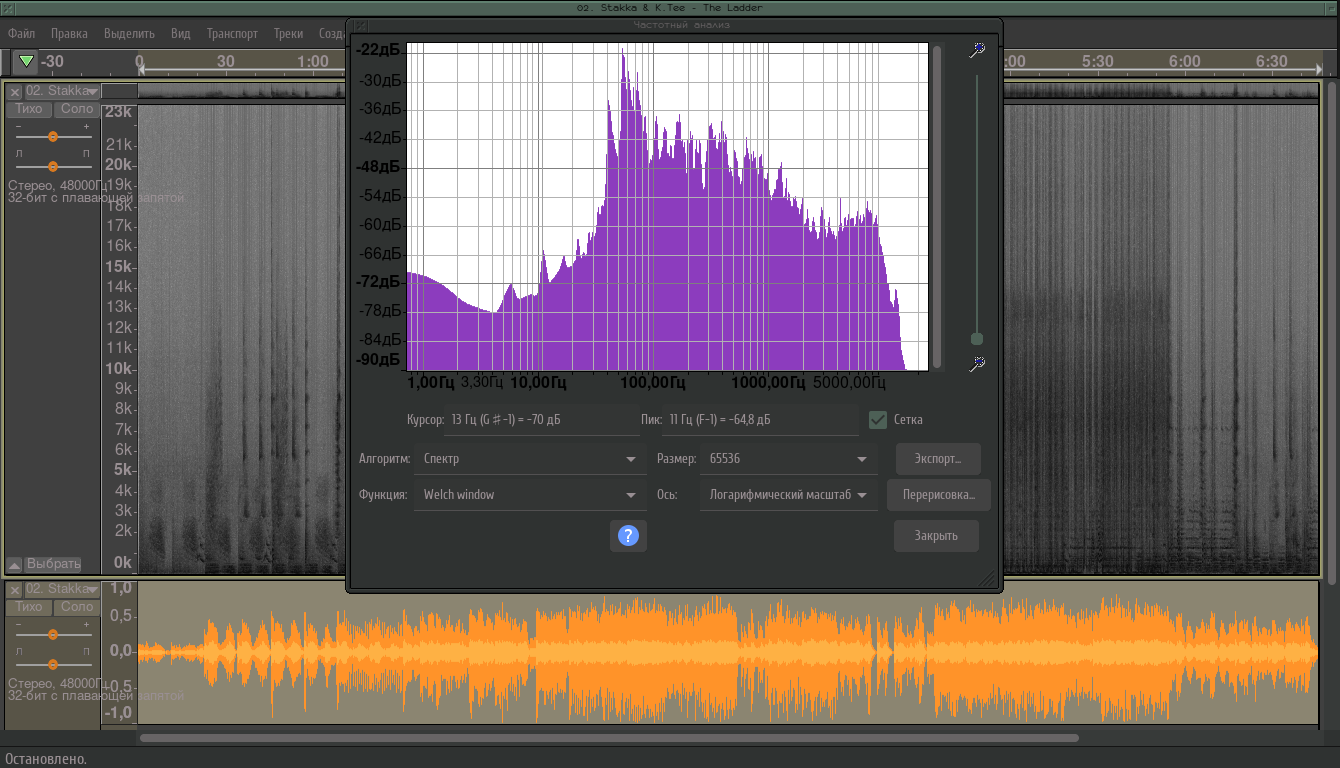The height and width of the screenshot is (768, 1340).
Task: Adjust the waveform track gain slider knob
Action: 53,634
